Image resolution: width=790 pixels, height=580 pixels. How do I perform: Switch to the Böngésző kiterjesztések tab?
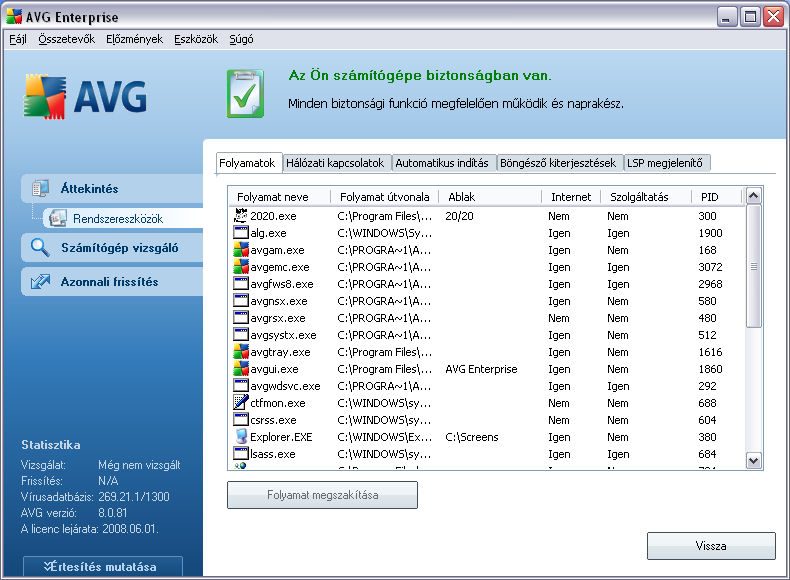point(559,163)
